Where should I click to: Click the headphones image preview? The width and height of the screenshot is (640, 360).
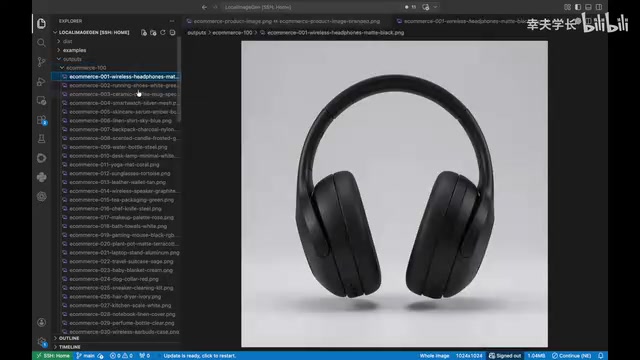[x=394, y=194]
